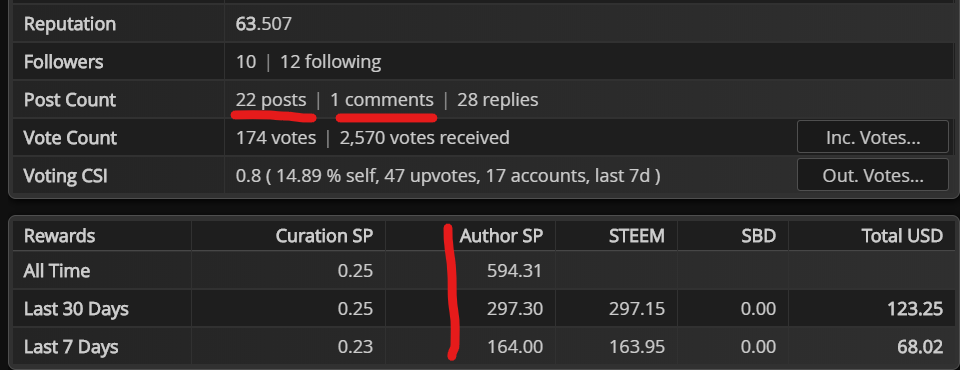Screen dimensions: 960x370
Task: Select Last 30 Days total 123.25
Action: click(x=915, y=309)
